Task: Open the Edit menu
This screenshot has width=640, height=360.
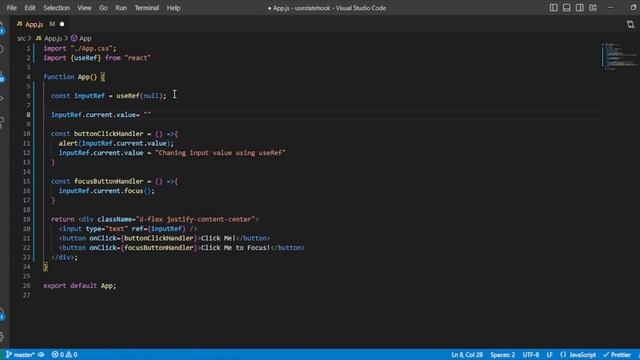Action: coord(30,8)
